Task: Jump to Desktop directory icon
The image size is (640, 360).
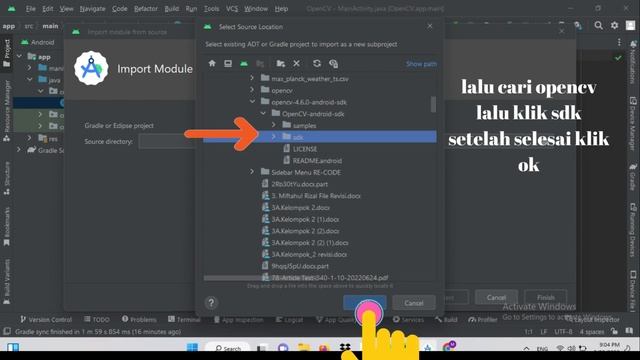Action: (228, 64)
